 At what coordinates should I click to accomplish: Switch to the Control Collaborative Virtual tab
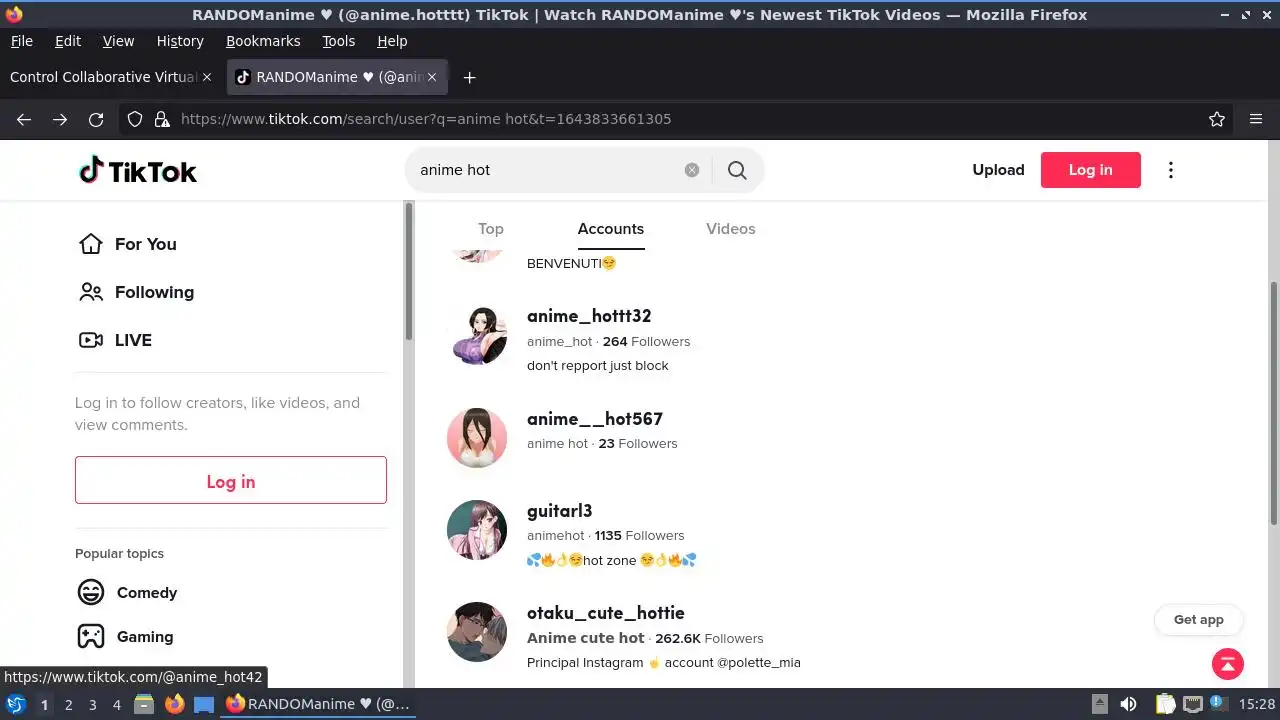(x=103, y=77)
